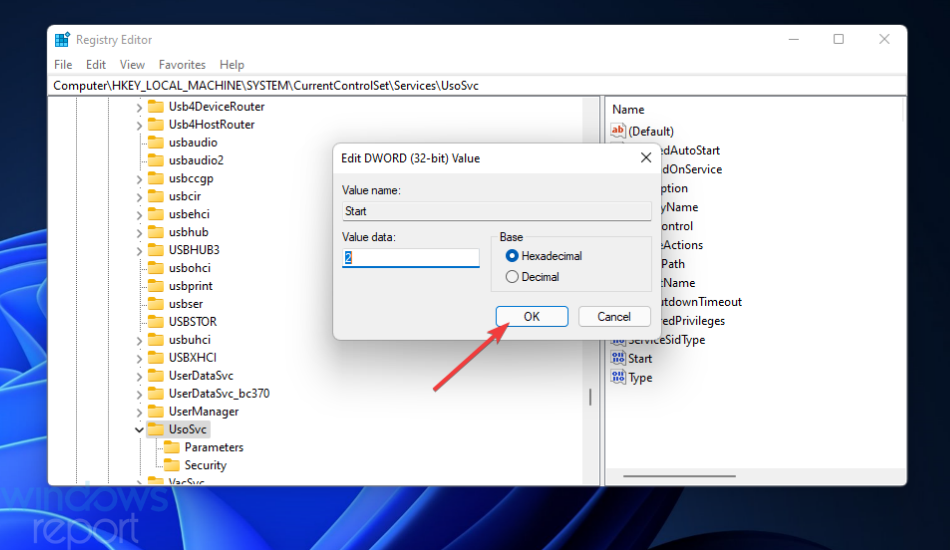Click the Registry Editor app icon in title bar
This screenshot has height=550, width=950.
point(62,40)
